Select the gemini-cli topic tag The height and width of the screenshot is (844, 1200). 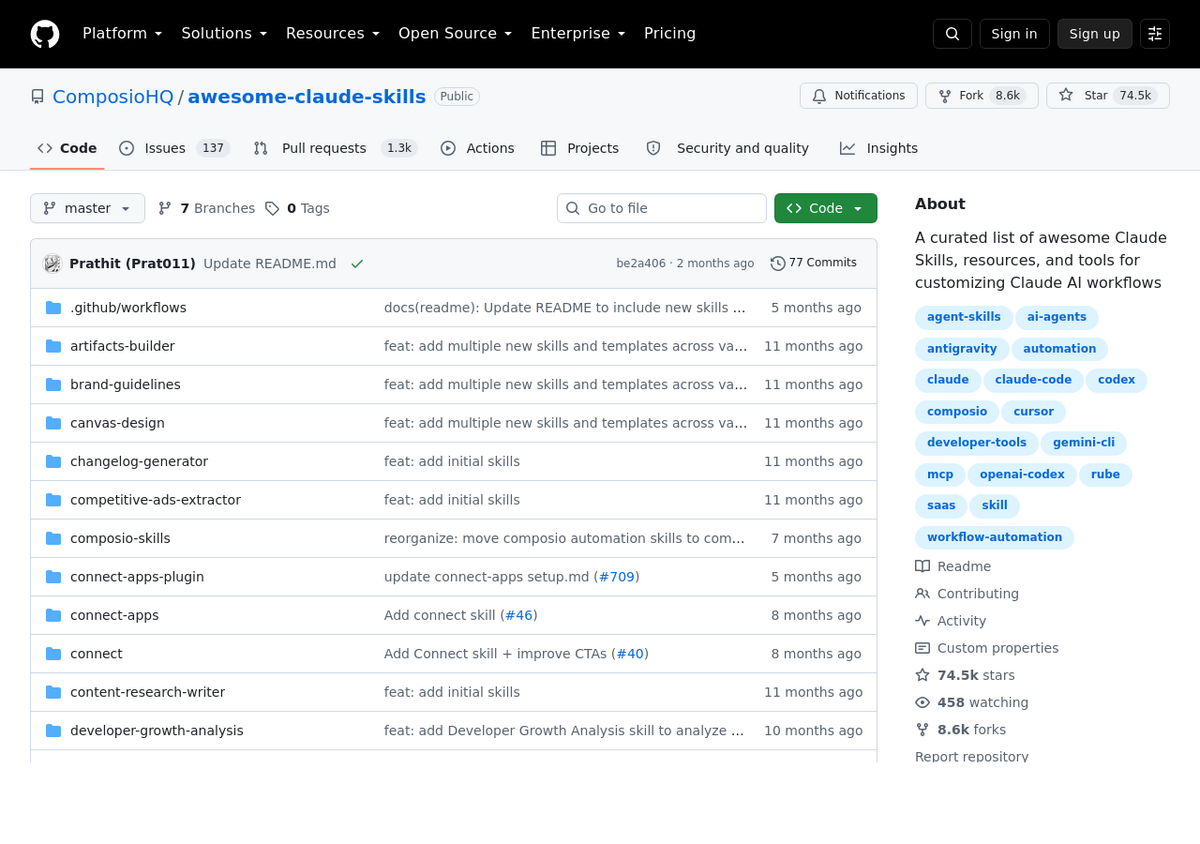[1084, 443]
